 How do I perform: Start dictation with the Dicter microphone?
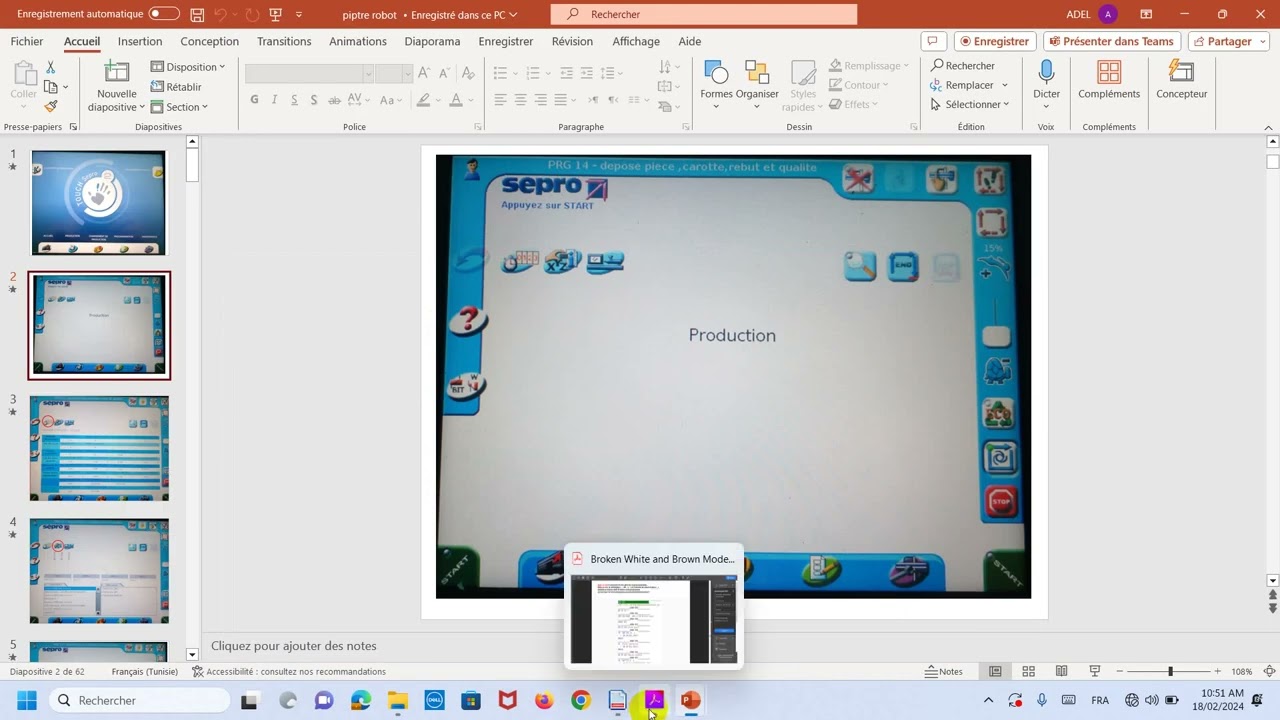[x=1046, y=80]
